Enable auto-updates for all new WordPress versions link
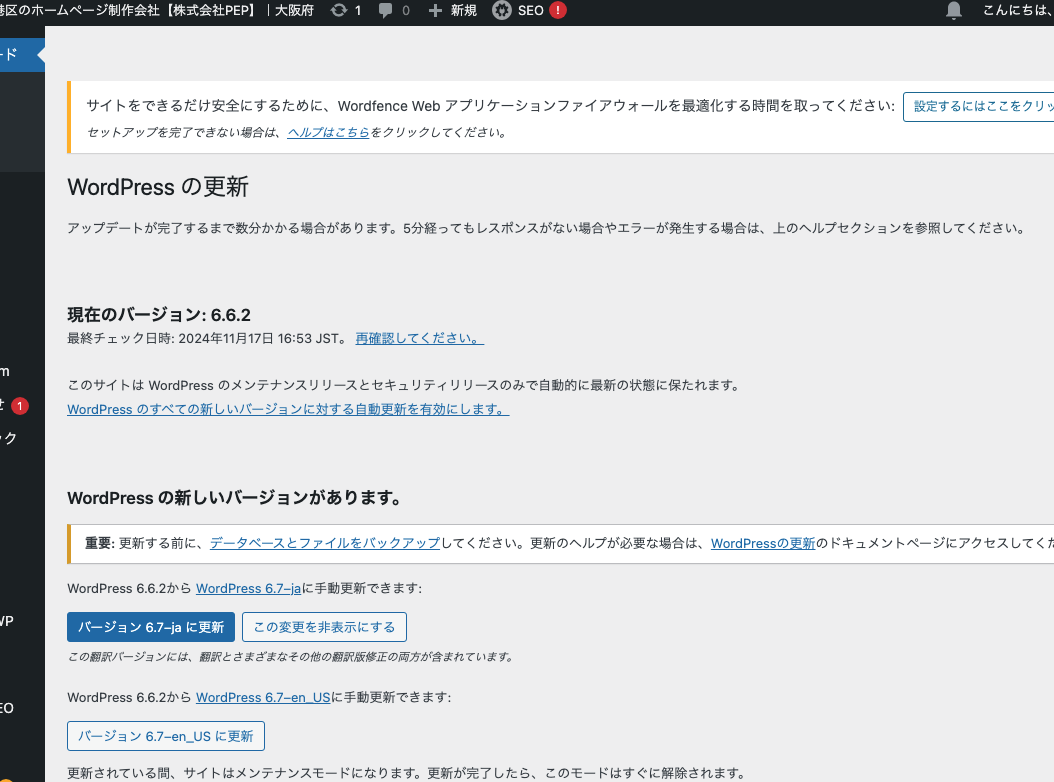1054x782 pixels. coord(288,409)
